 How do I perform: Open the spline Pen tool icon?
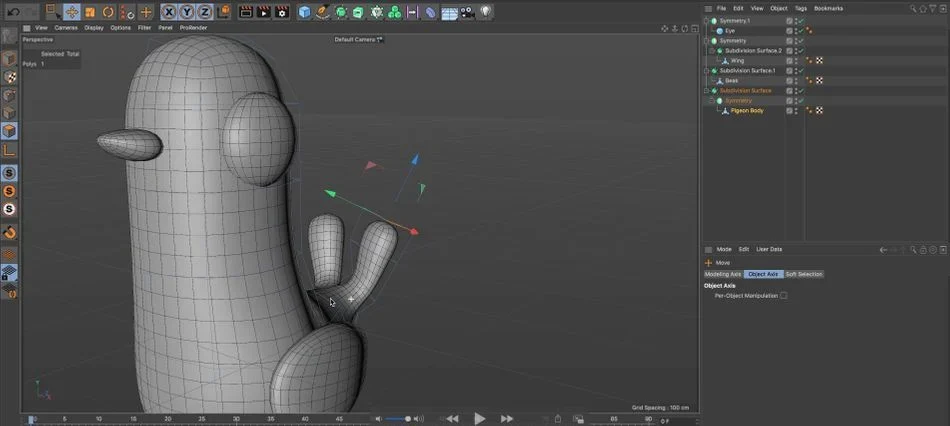click(324, 12)
